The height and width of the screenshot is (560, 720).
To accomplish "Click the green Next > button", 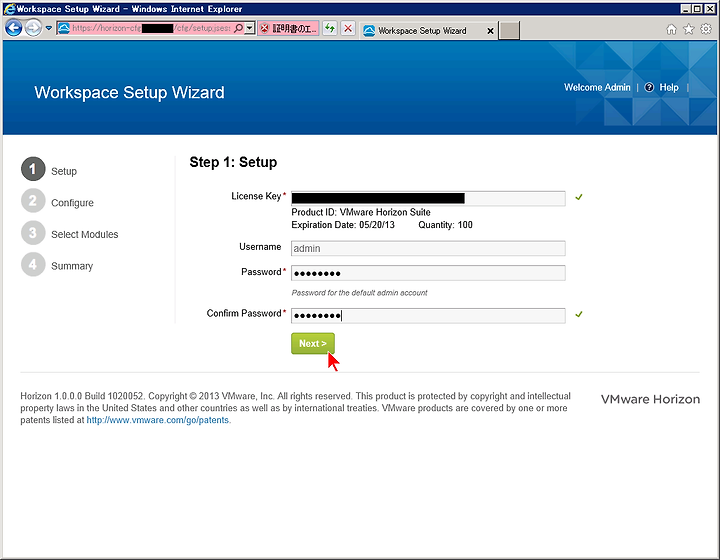I will [x=313, y=343].
